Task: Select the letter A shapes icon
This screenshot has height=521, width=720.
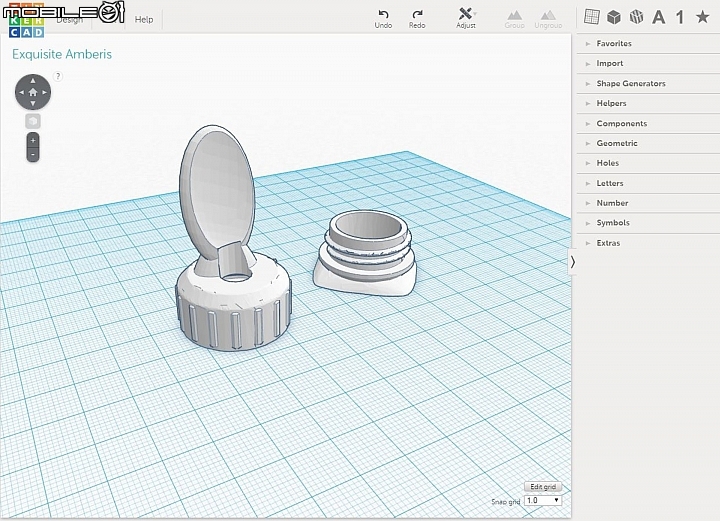Action: (x=658, y=17)
